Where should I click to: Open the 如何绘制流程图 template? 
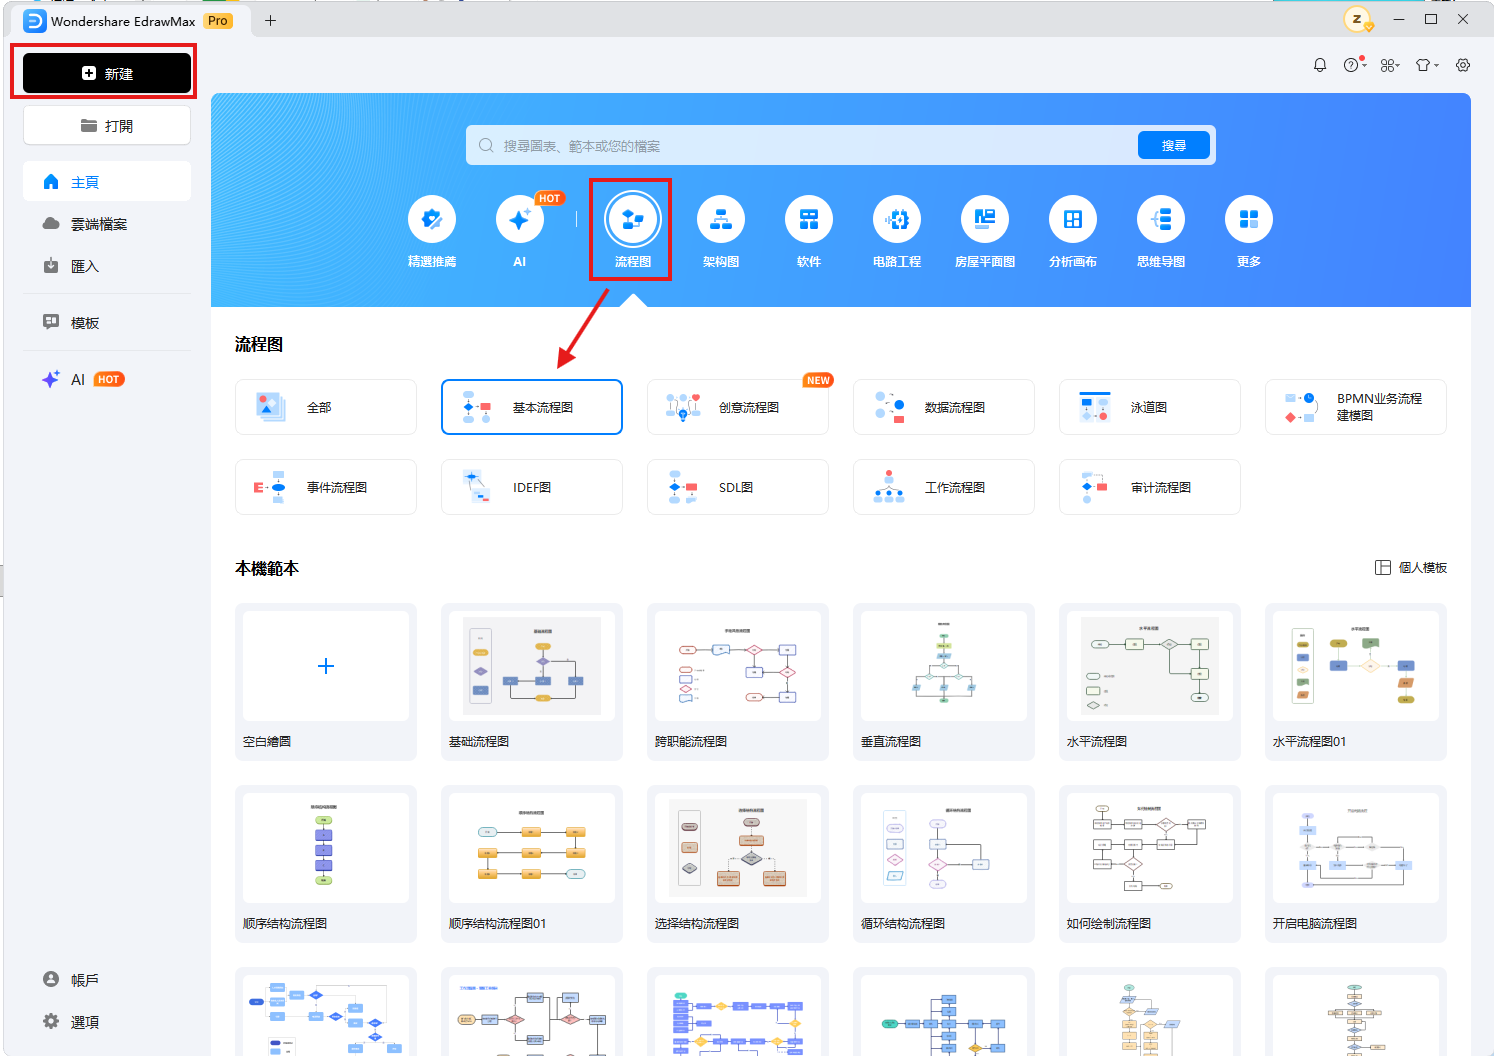point(1150,864)
